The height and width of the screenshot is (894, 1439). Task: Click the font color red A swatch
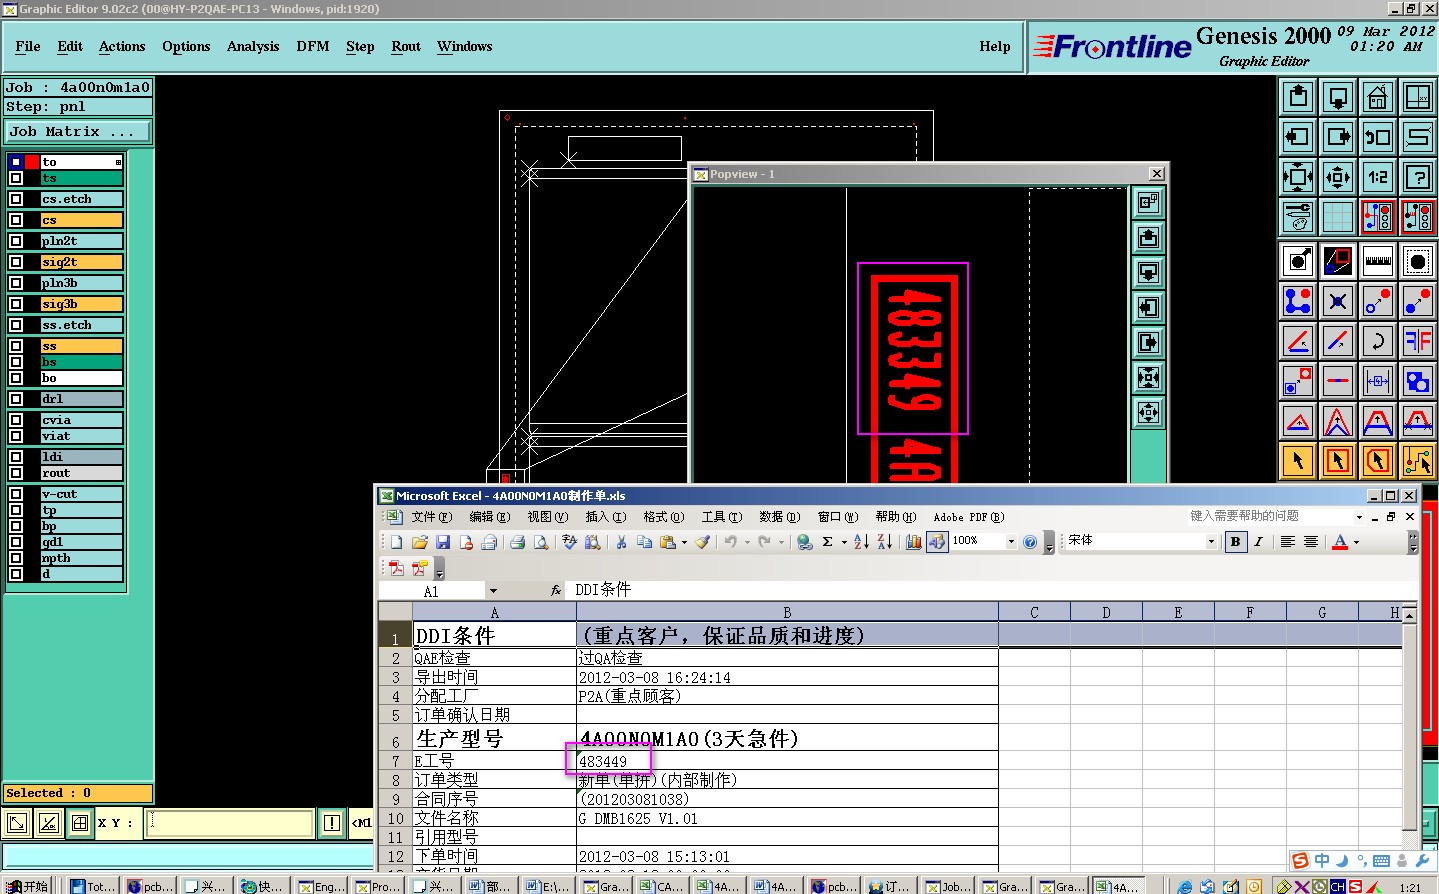pos(1340,542)
